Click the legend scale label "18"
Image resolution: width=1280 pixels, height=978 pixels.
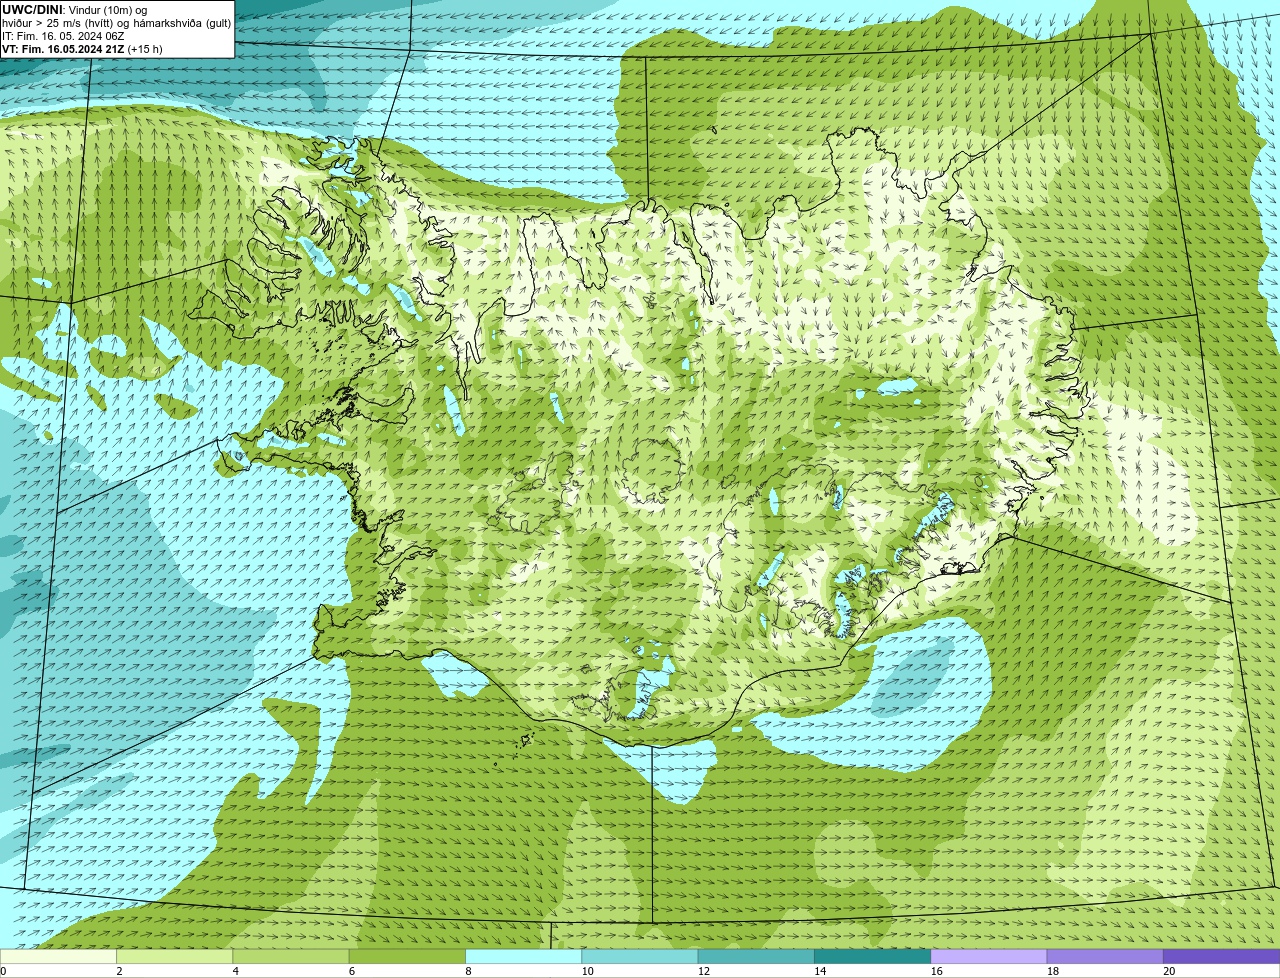pos(1053,971)
